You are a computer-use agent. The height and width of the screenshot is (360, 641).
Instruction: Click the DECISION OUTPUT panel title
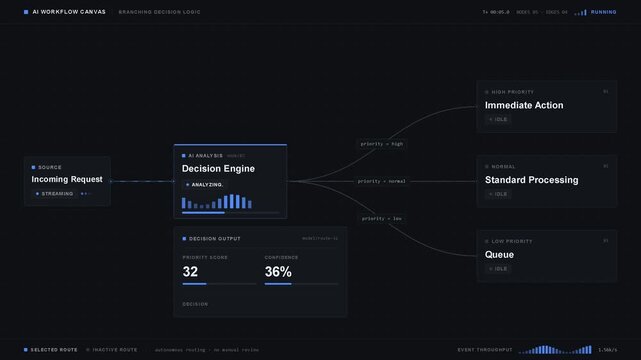(x=215, y=239)
